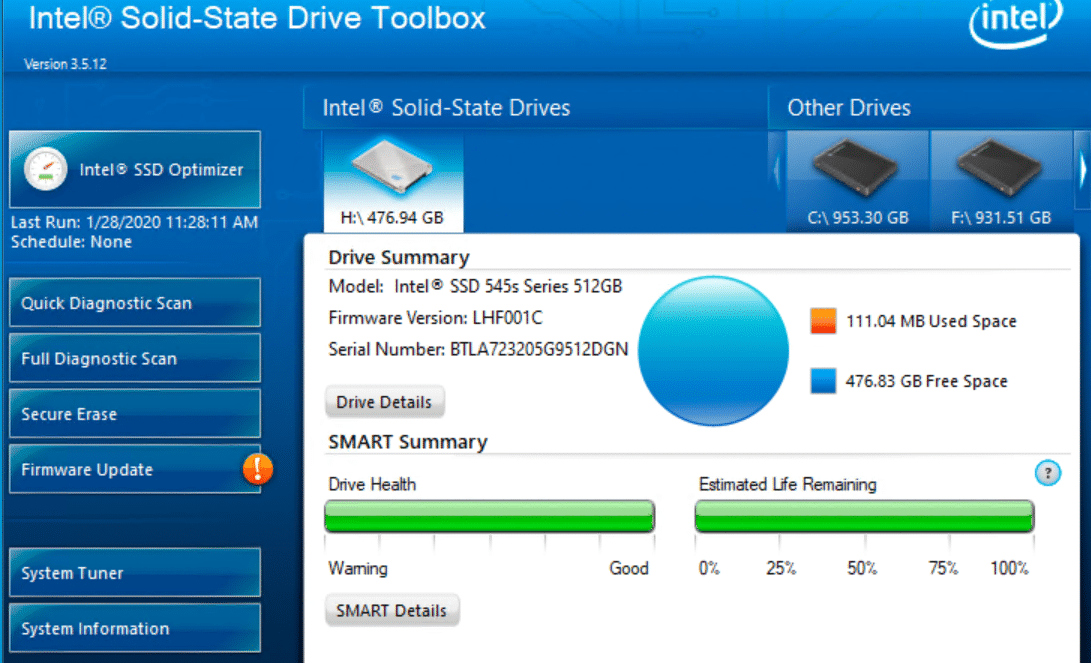
Task: Click the serial number BTLA723205G9512DGN
Action: 539,349
